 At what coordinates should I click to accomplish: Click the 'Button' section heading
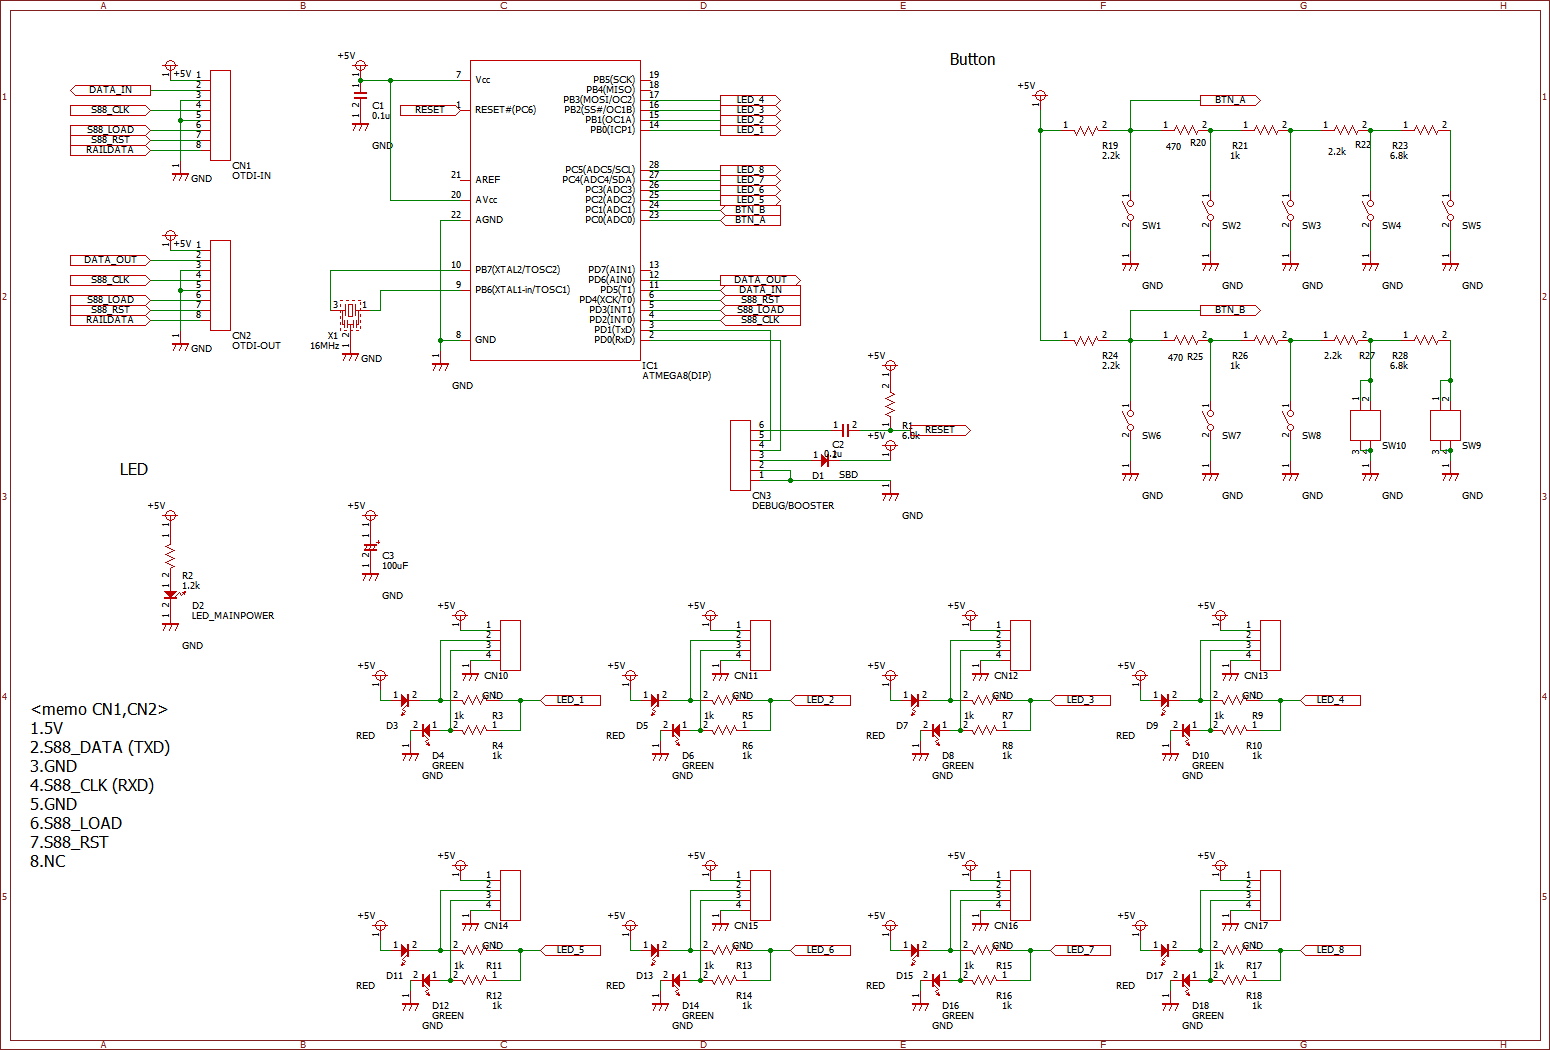[972, 59]
